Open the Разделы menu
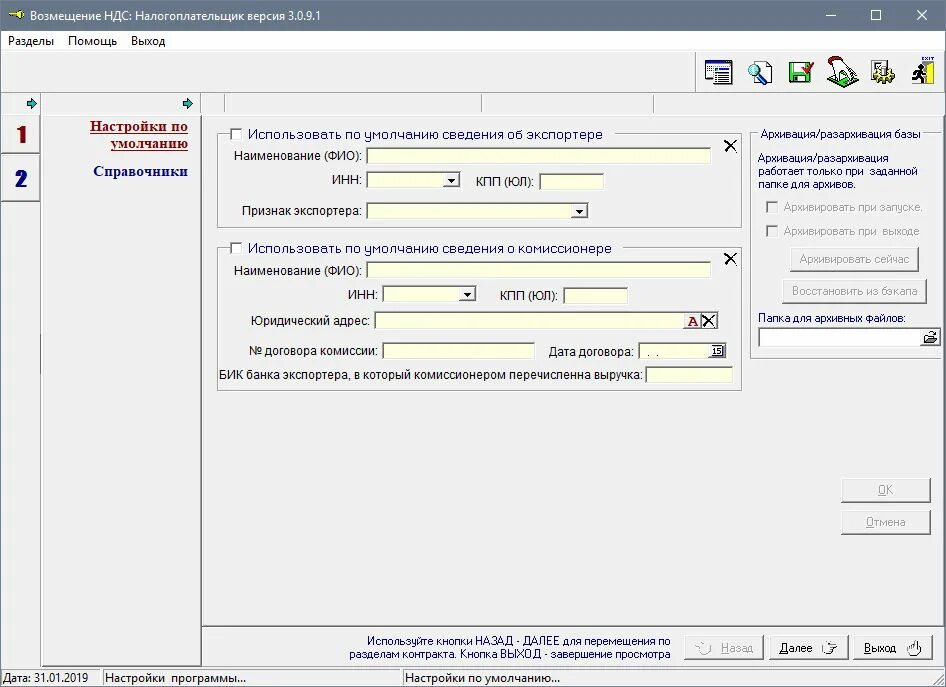This screenshot has width=946, height=687. tap(31, 41)
